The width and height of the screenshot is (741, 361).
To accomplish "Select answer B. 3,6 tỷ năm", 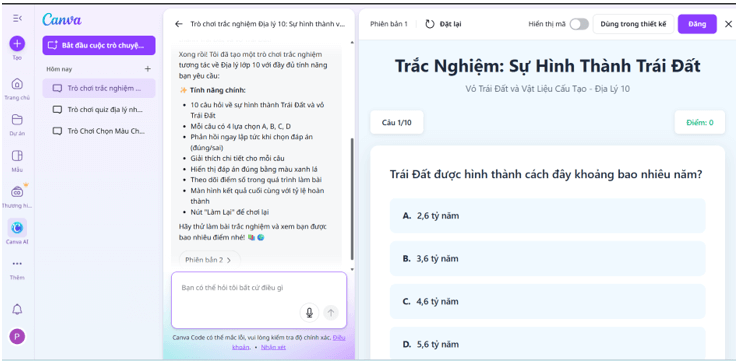I will coord(547,258).
